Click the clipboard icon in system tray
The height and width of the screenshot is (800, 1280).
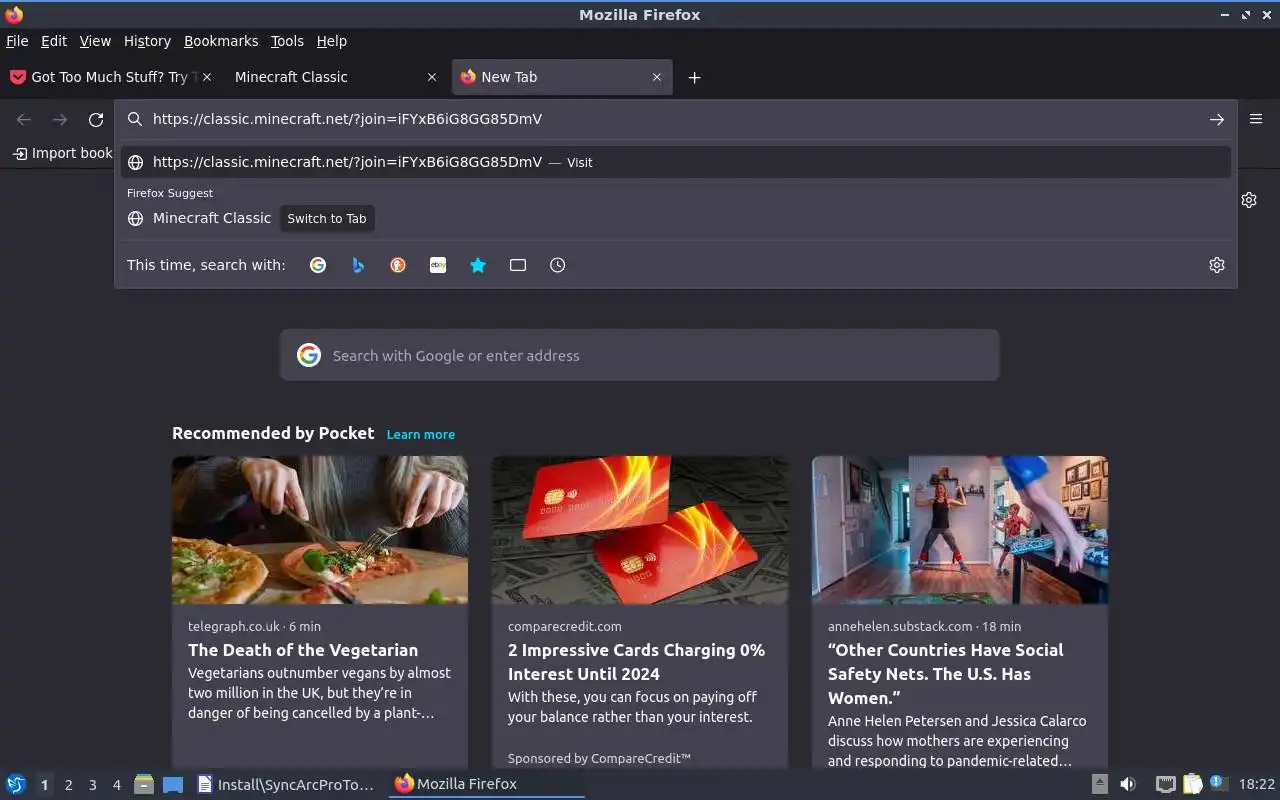[x=1192, y=784]
